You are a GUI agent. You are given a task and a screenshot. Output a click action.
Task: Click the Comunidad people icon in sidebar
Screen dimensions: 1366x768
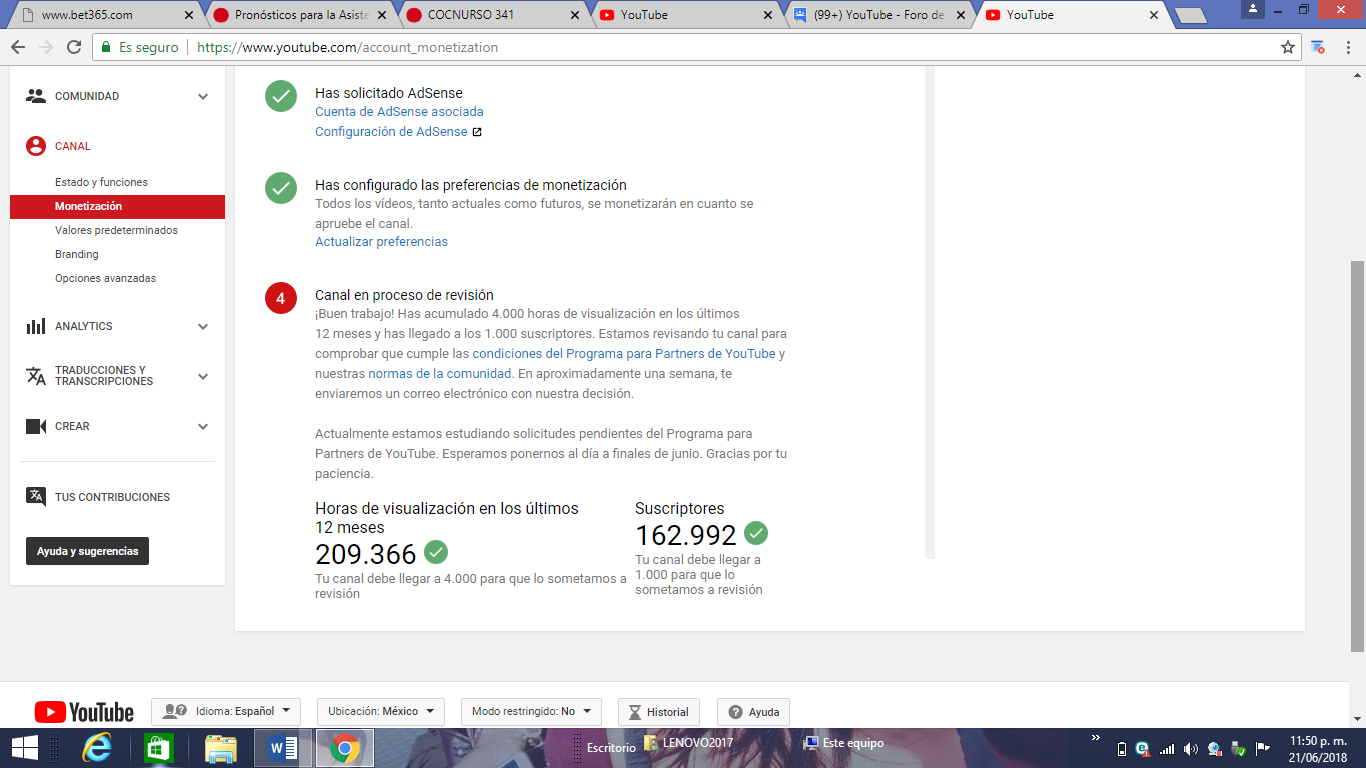[36, 96]
